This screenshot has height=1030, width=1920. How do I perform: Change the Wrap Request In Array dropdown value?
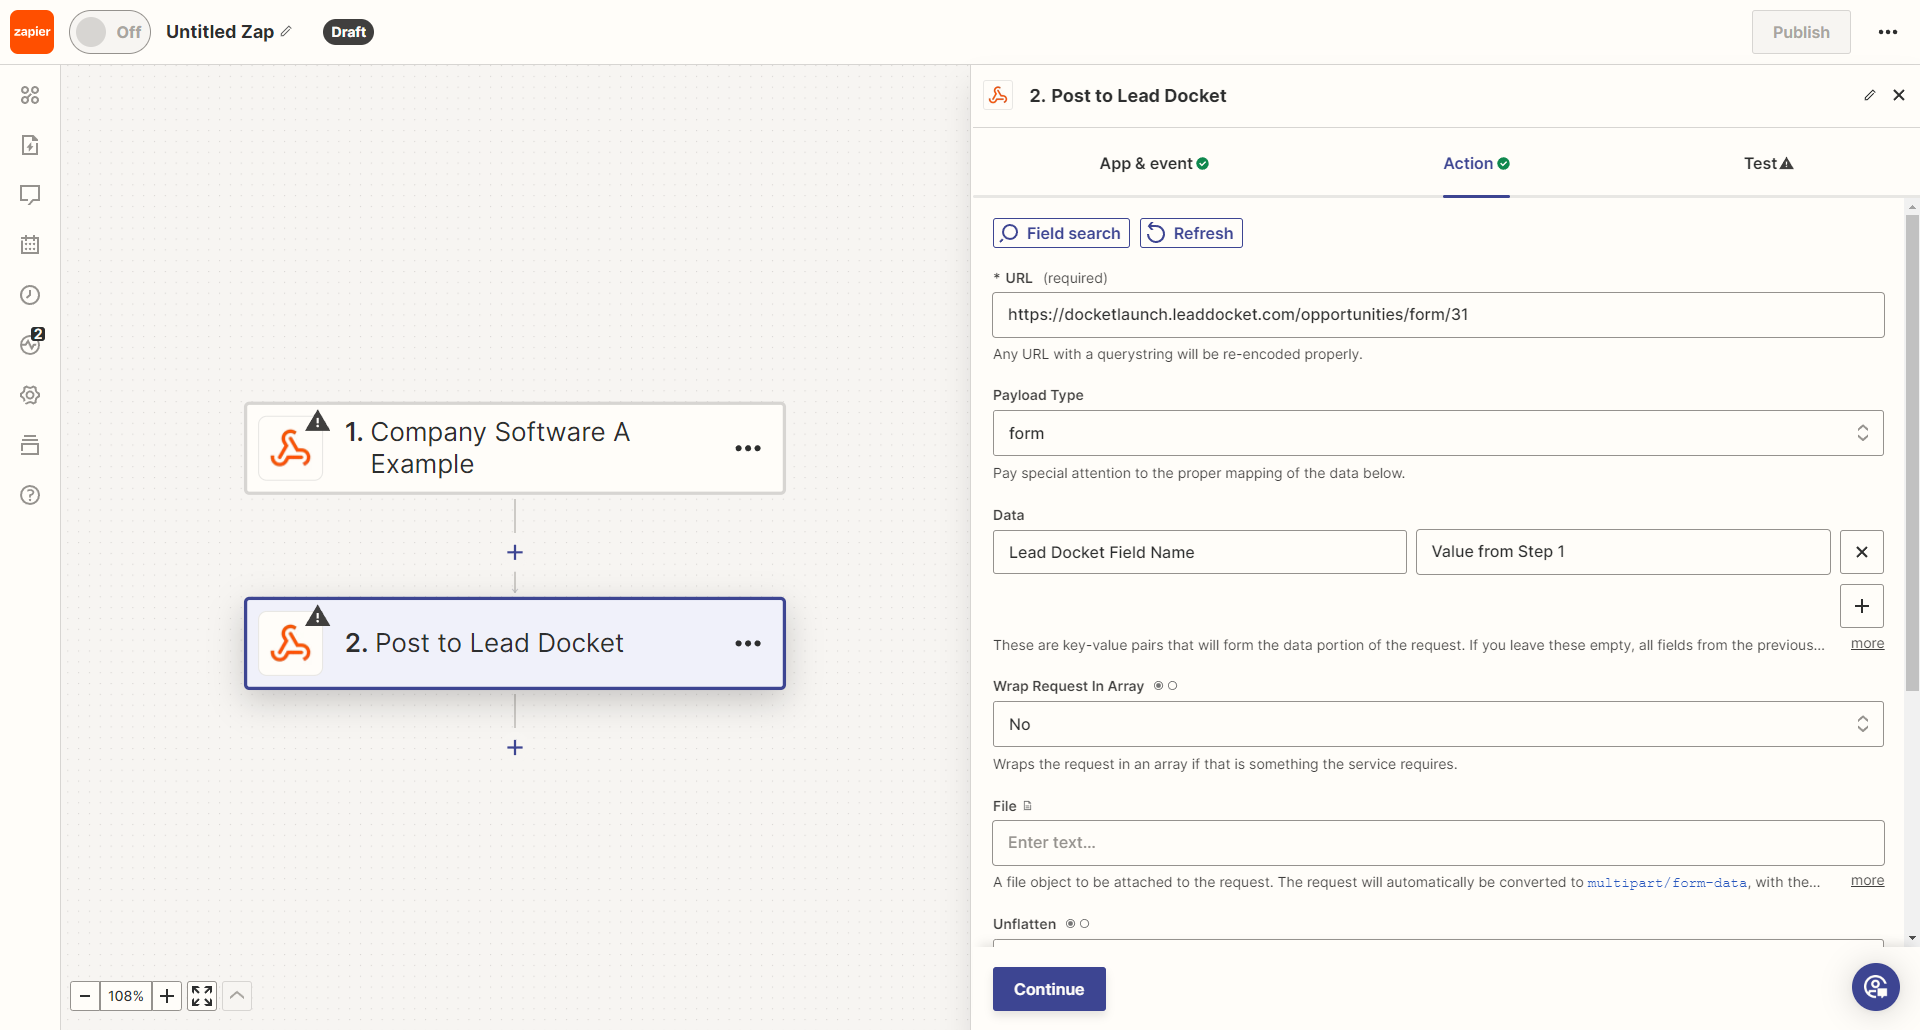(x=1438, y=723)
